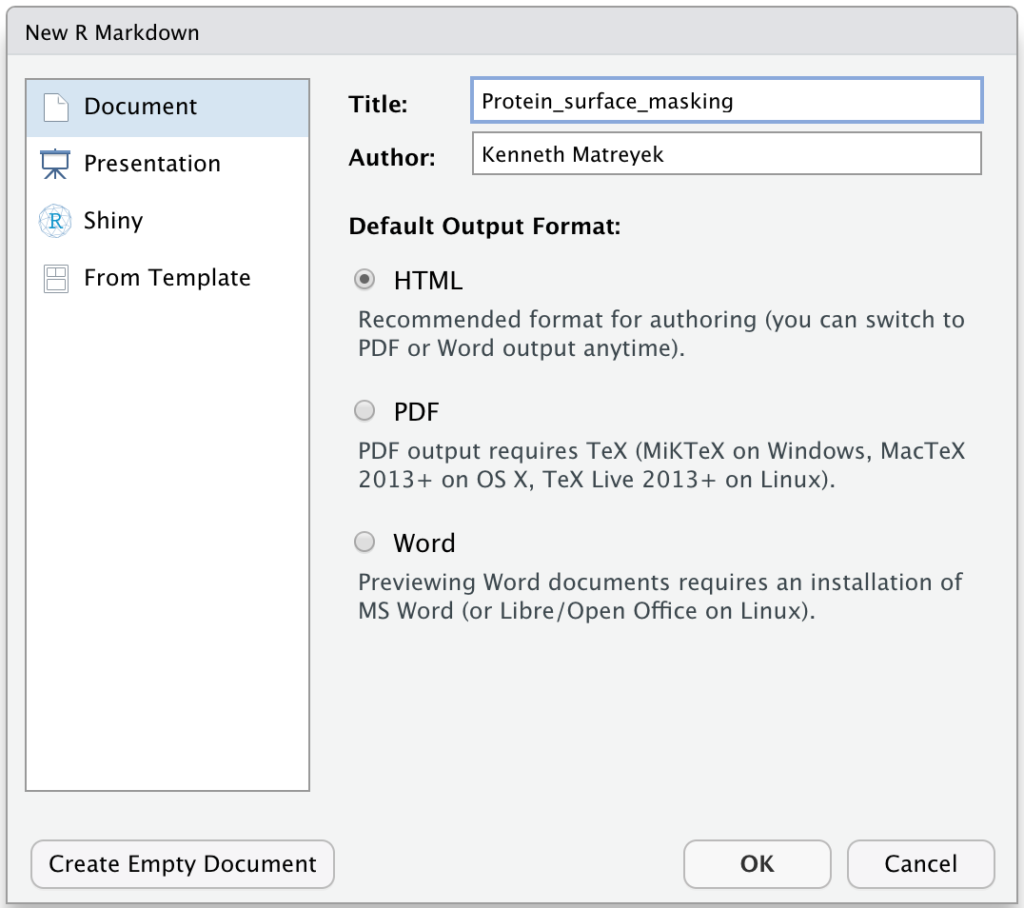Image resolution: width=1024 pixels, height=908 pixels.
Task: Focus the Title input field
Action: pyautogui.click(x=726, y=101)
